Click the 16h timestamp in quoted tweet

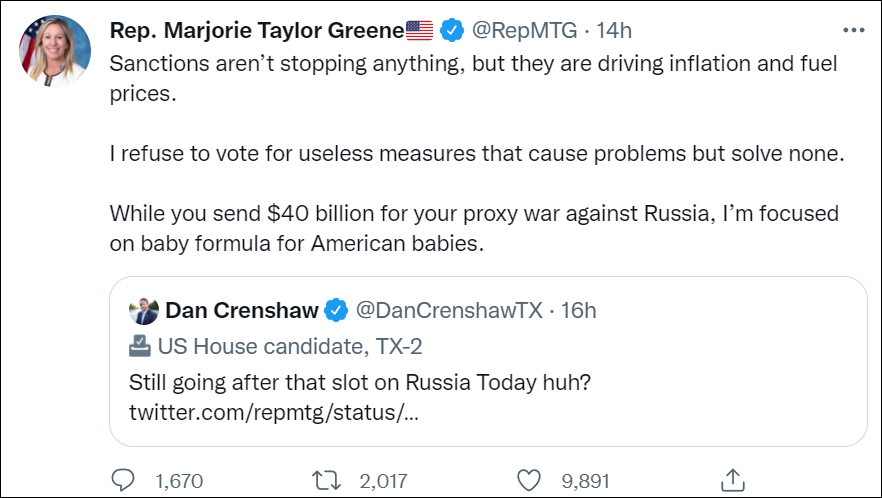(x=578, y=311)
